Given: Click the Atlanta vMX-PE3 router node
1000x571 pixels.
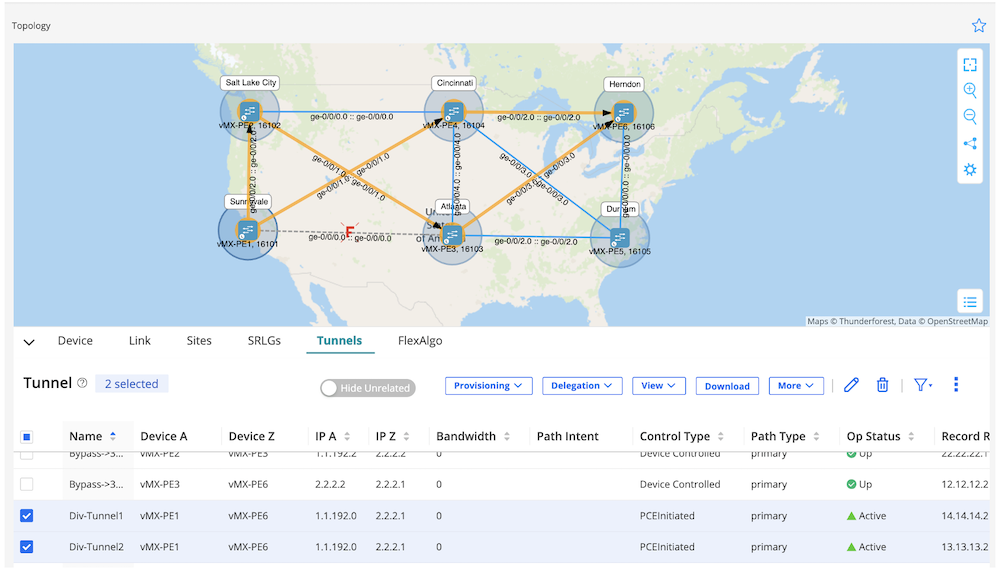Looking at the screenshot, I should [x=452, y=234].
